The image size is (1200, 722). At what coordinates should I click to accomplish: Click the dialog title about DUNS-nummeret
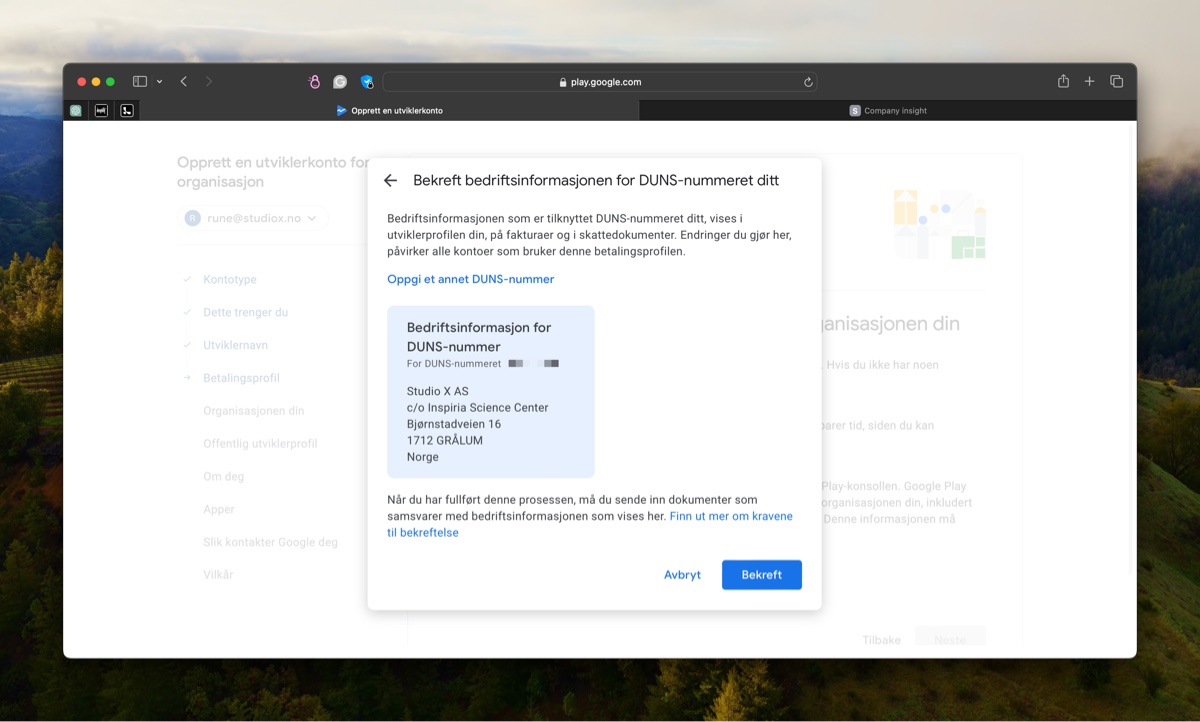point(596,181)
